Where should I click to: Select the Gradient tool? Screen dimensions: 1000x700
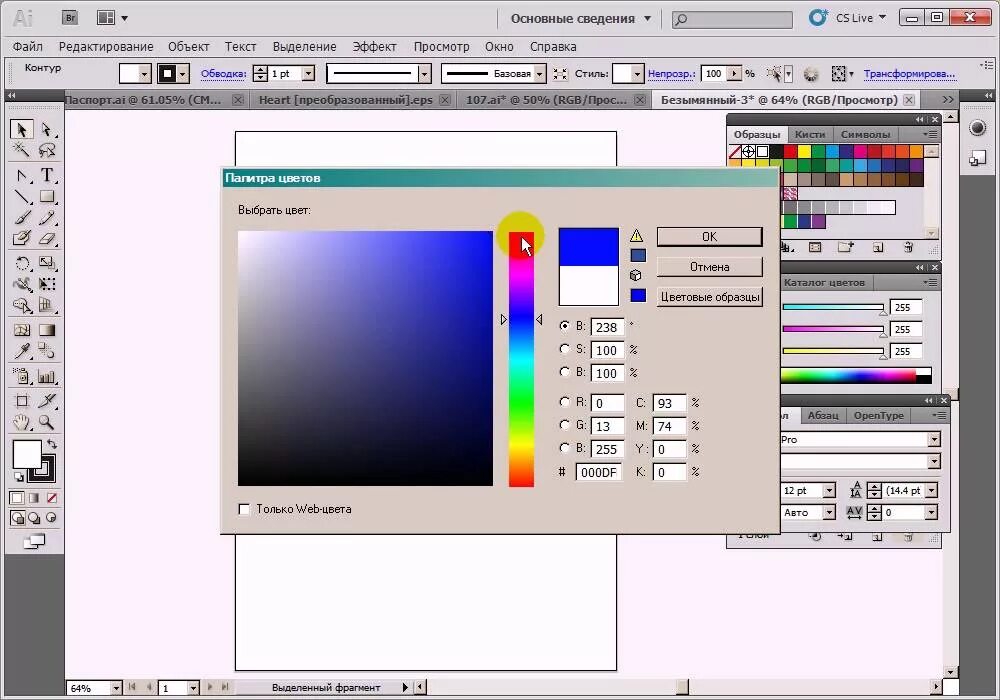pos(47,330)
